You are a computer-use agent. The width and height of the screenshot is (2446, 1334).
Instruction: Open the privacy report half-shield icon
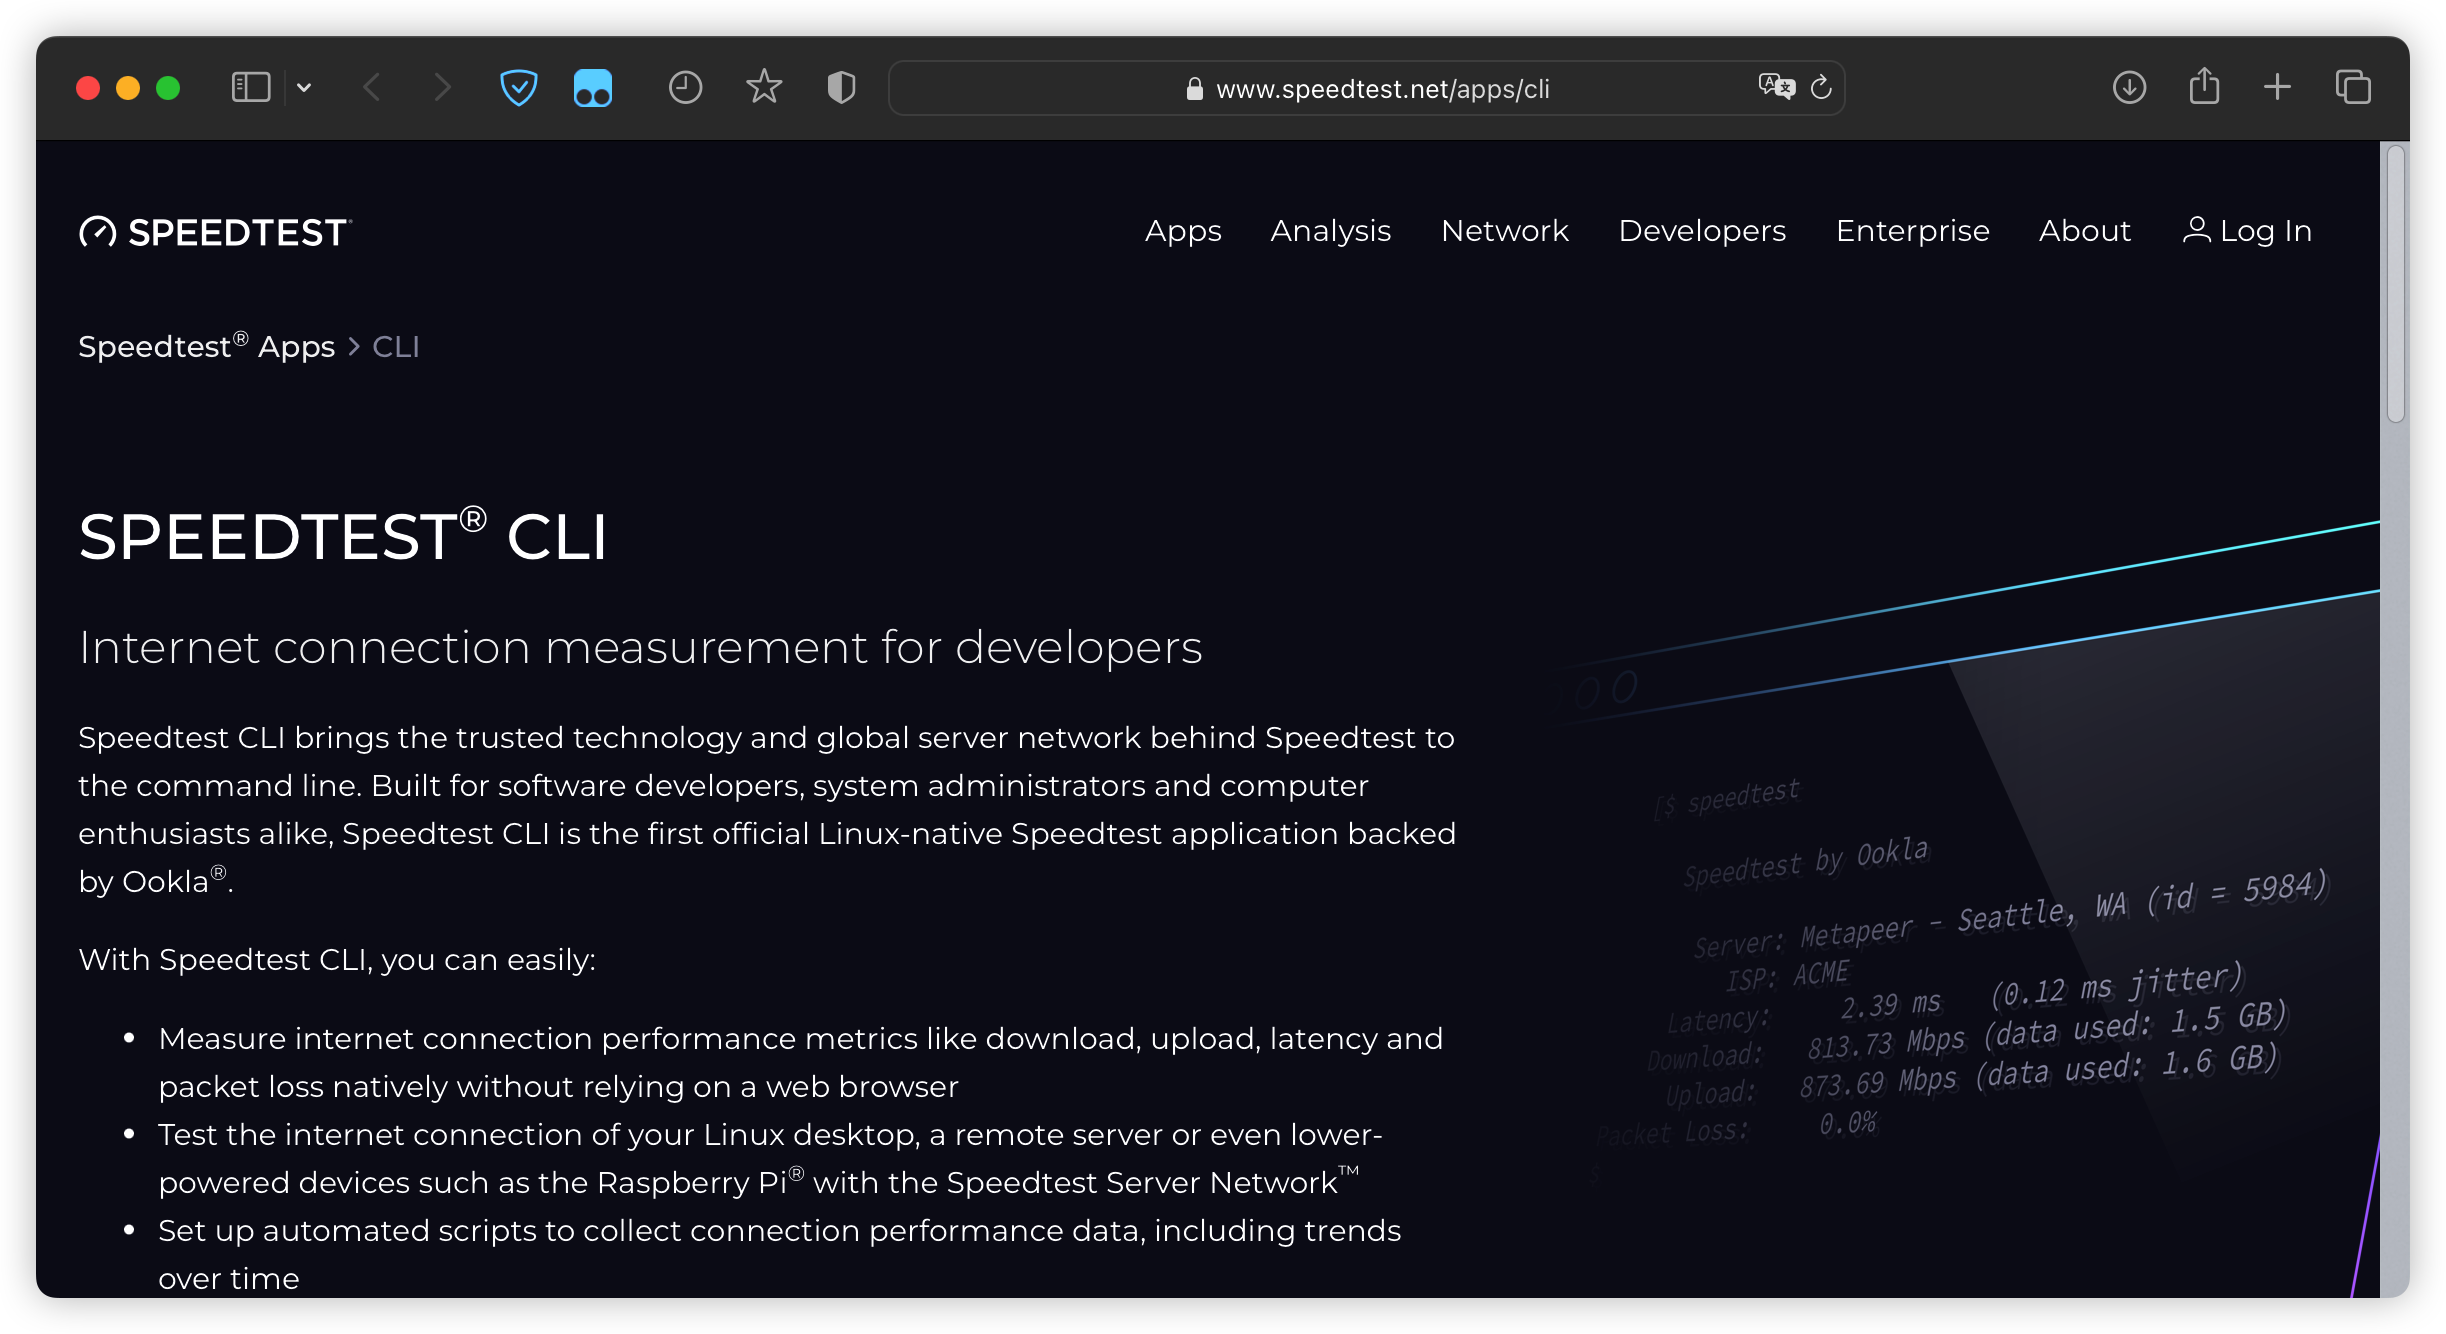tap(842, 88)
